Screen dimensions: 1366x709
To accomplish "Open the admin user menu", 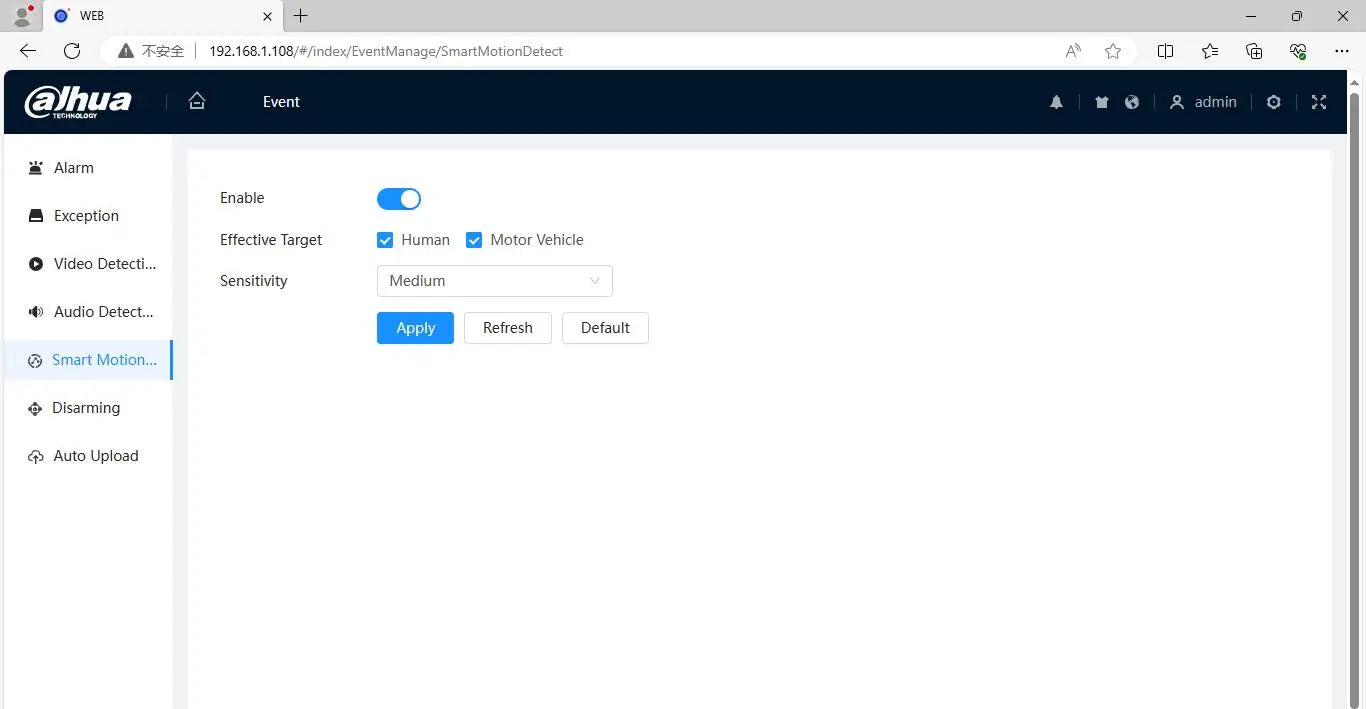I will click(1203, 102).
